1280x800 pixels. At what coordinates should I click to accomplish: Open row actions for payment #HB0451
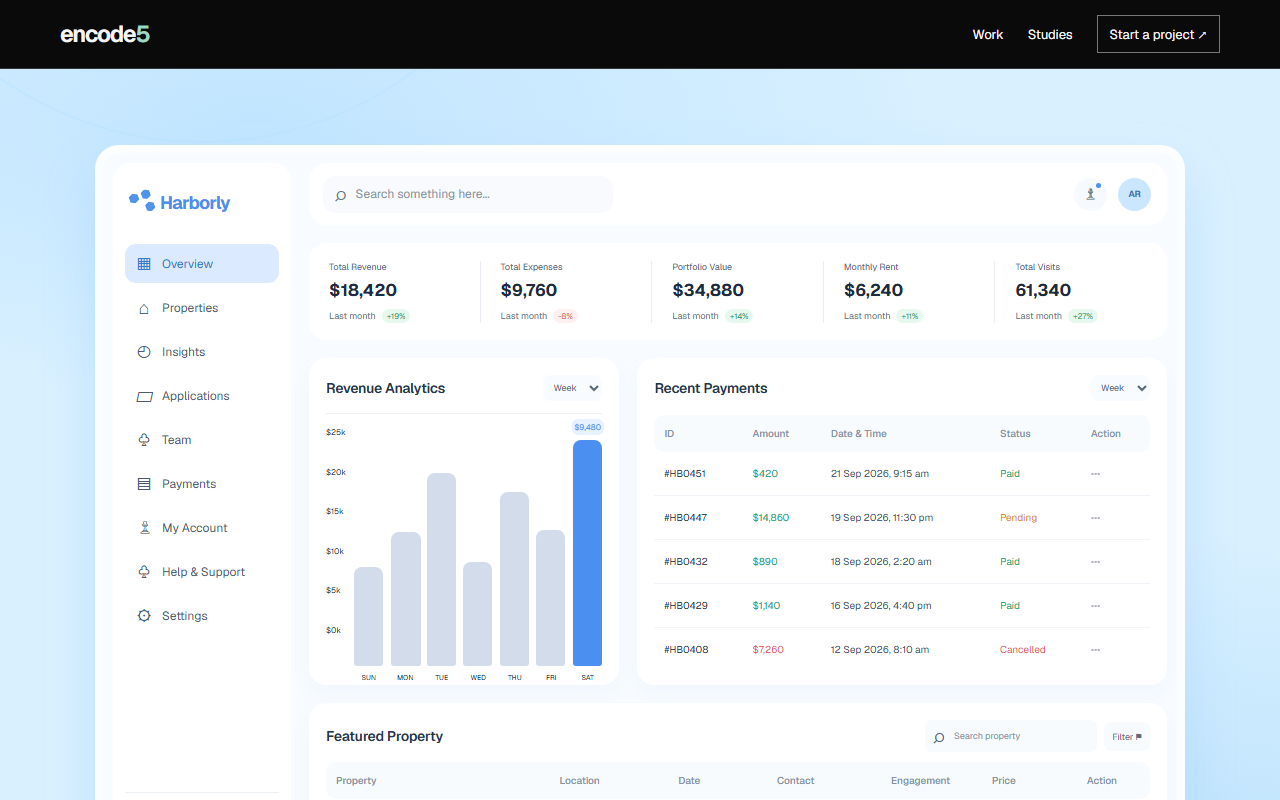(1095, 474)
